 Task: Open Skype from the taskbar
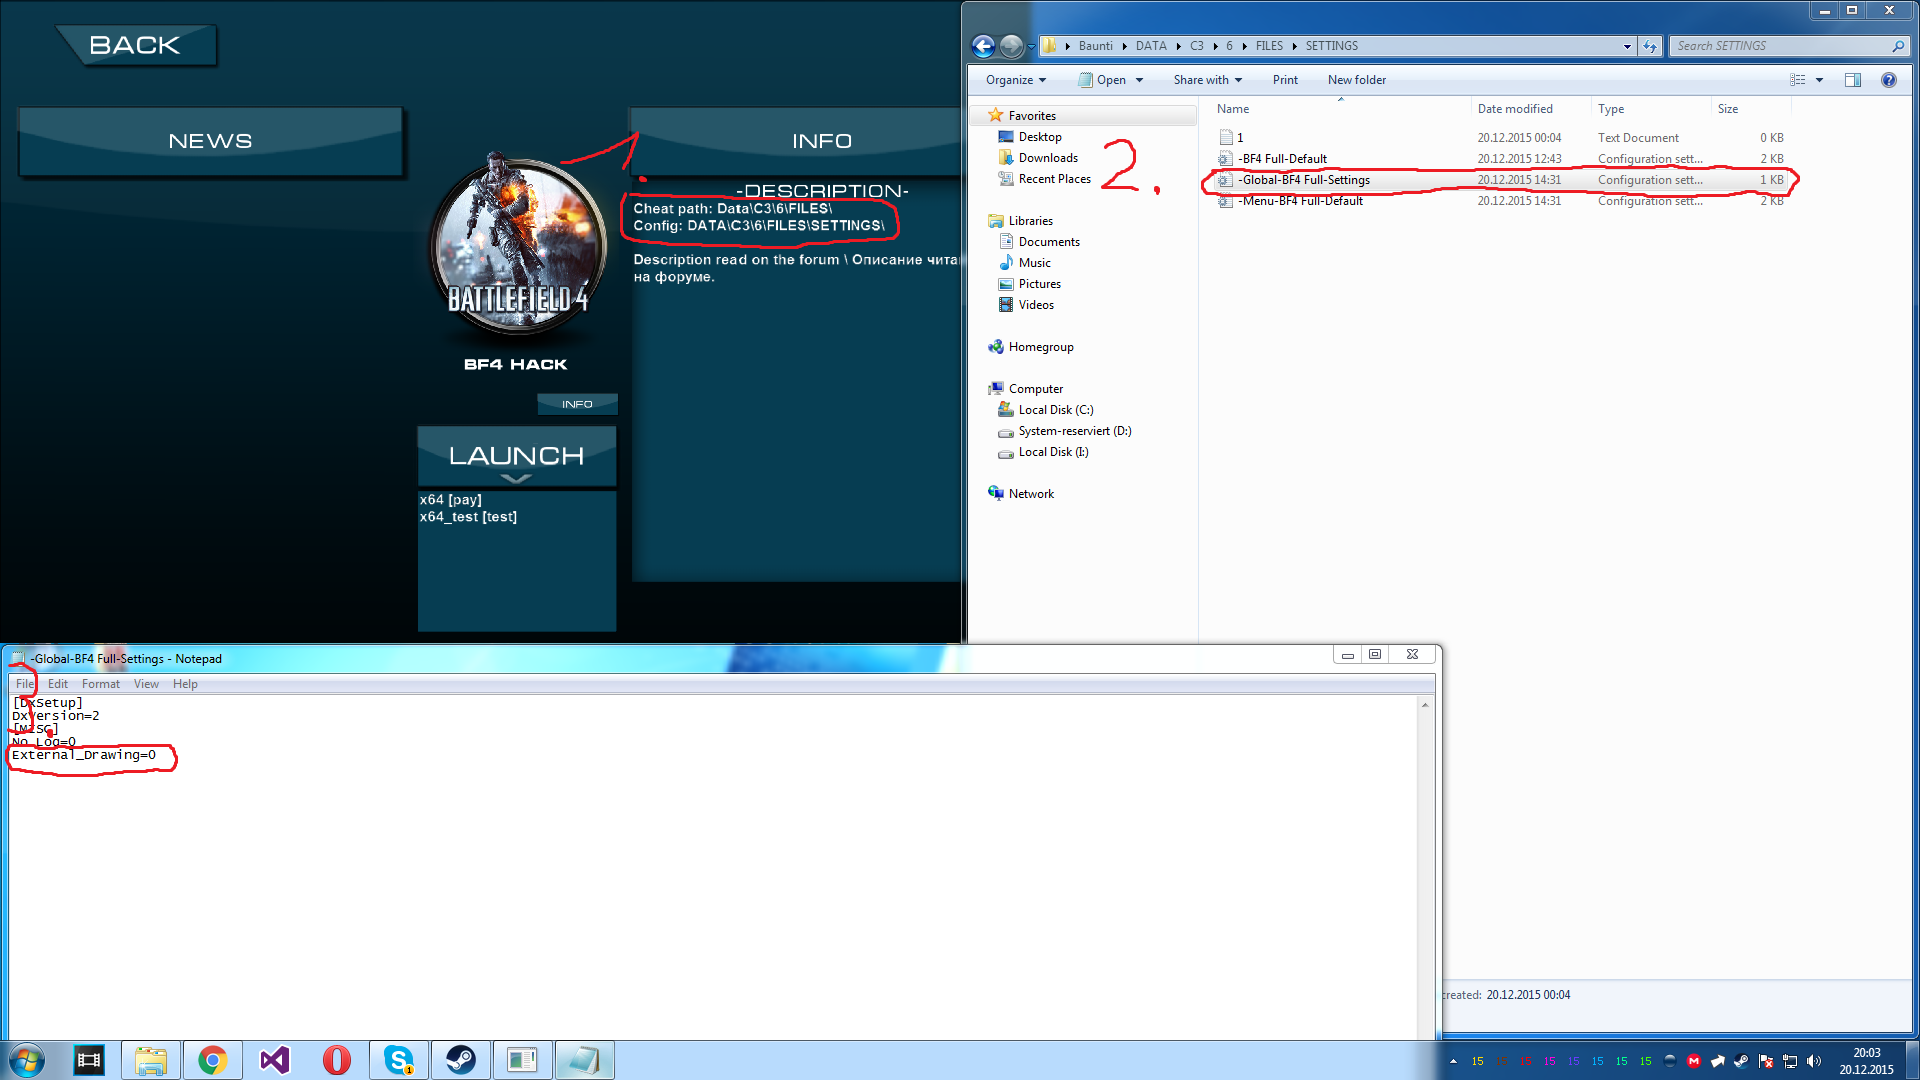(399, 1060)
